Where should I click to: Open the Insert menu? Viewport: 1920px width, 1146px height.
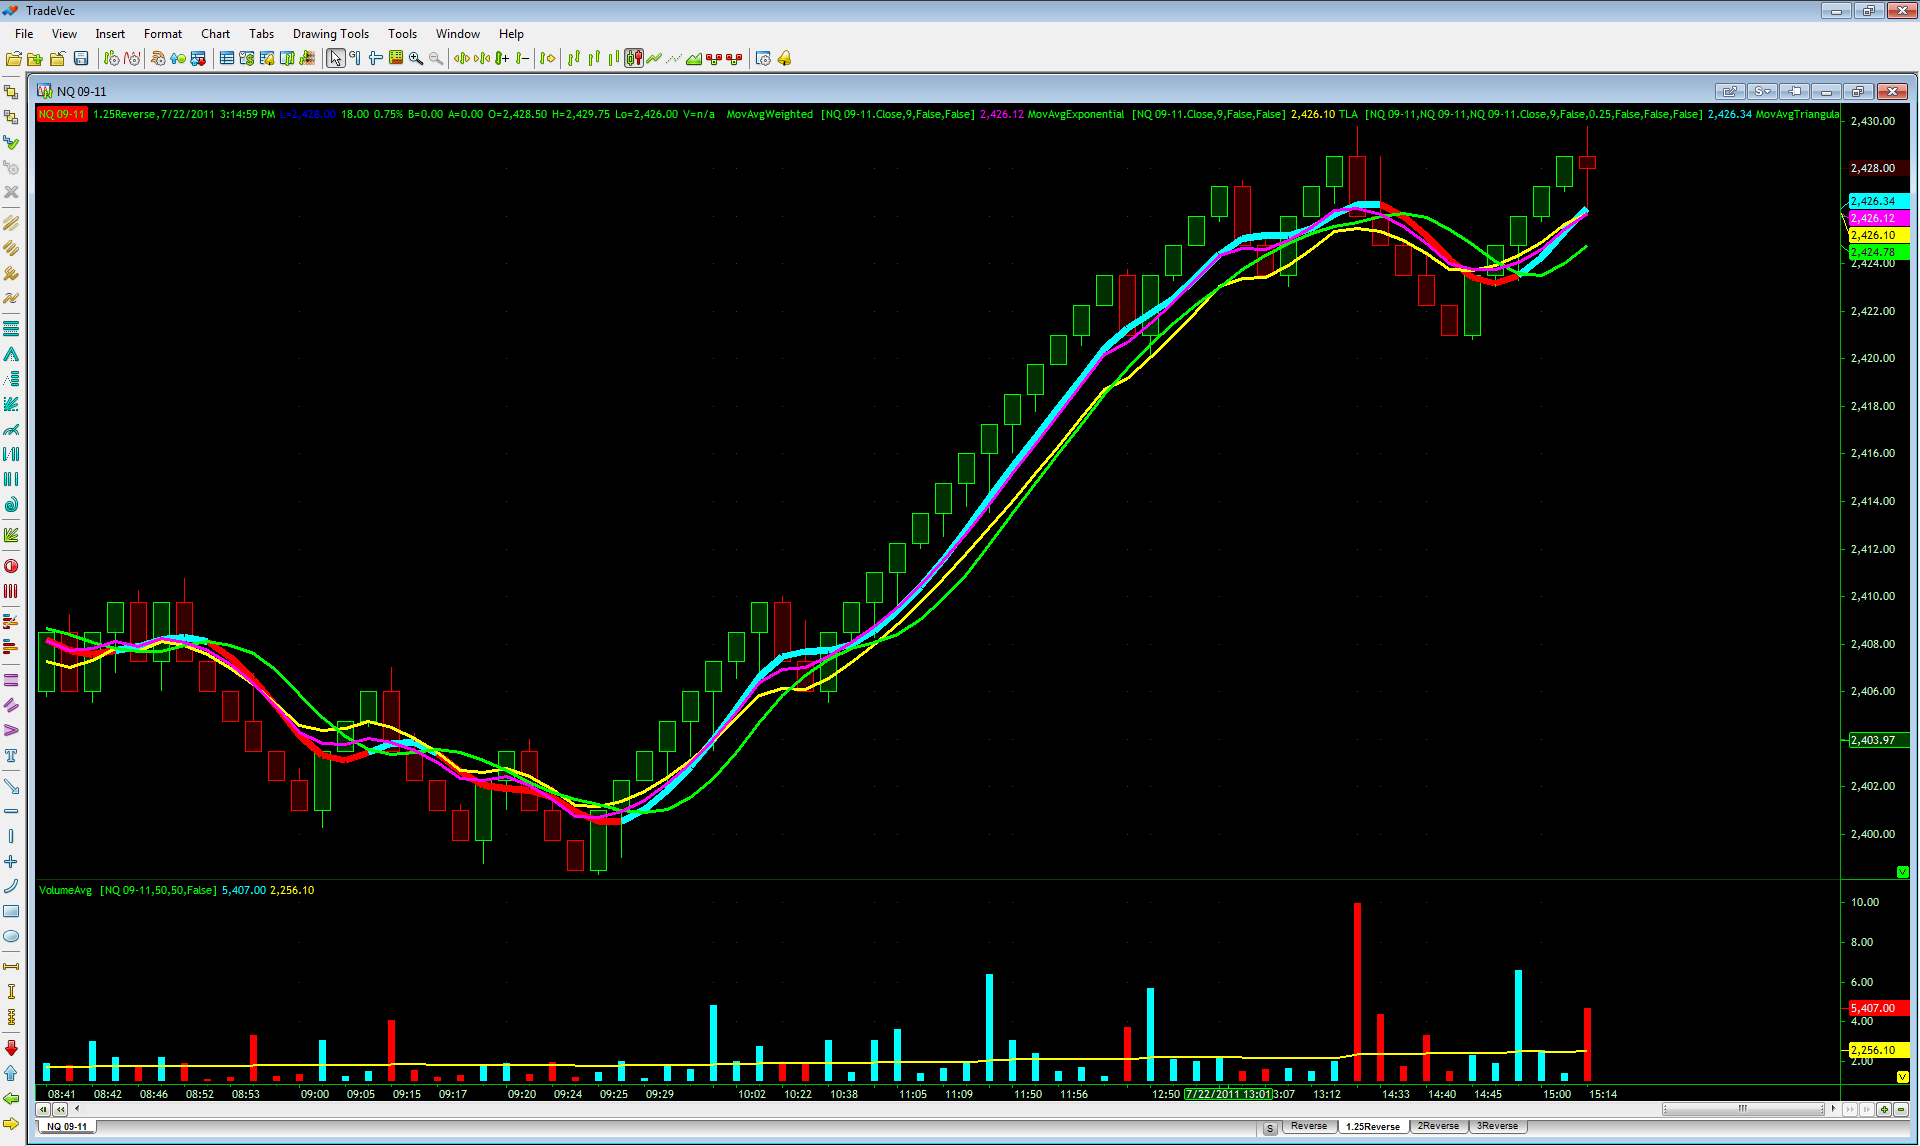[110, 34]
